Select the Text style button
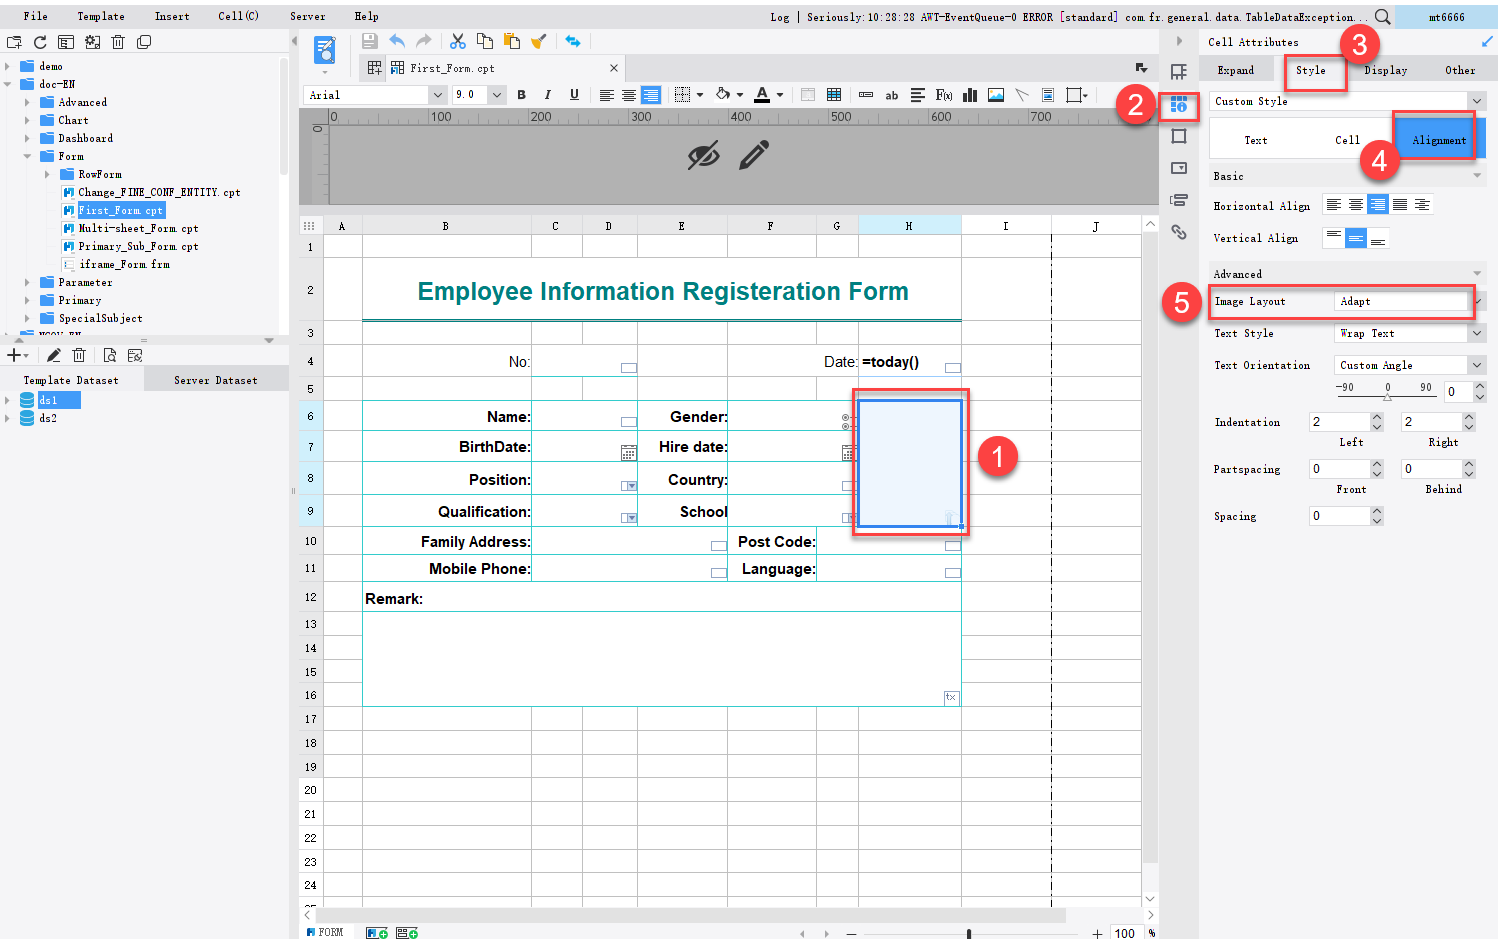 pos(1255,140)
